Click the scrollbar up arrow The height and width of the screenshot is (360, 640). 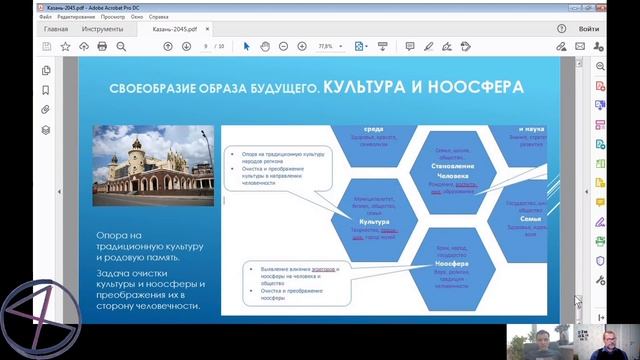(x=579, y=63)
